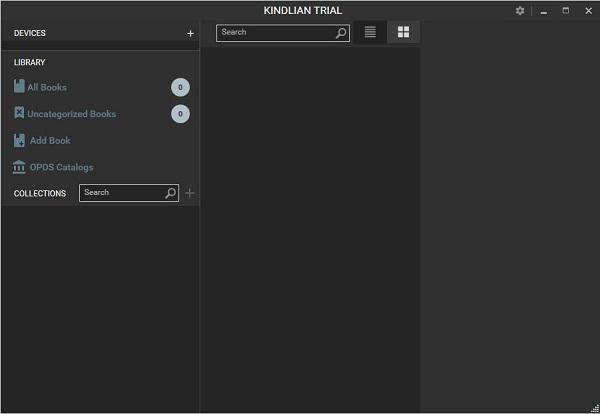Open settings gear icon in title bar
This screenshot has width=600, height=414.
520,11
